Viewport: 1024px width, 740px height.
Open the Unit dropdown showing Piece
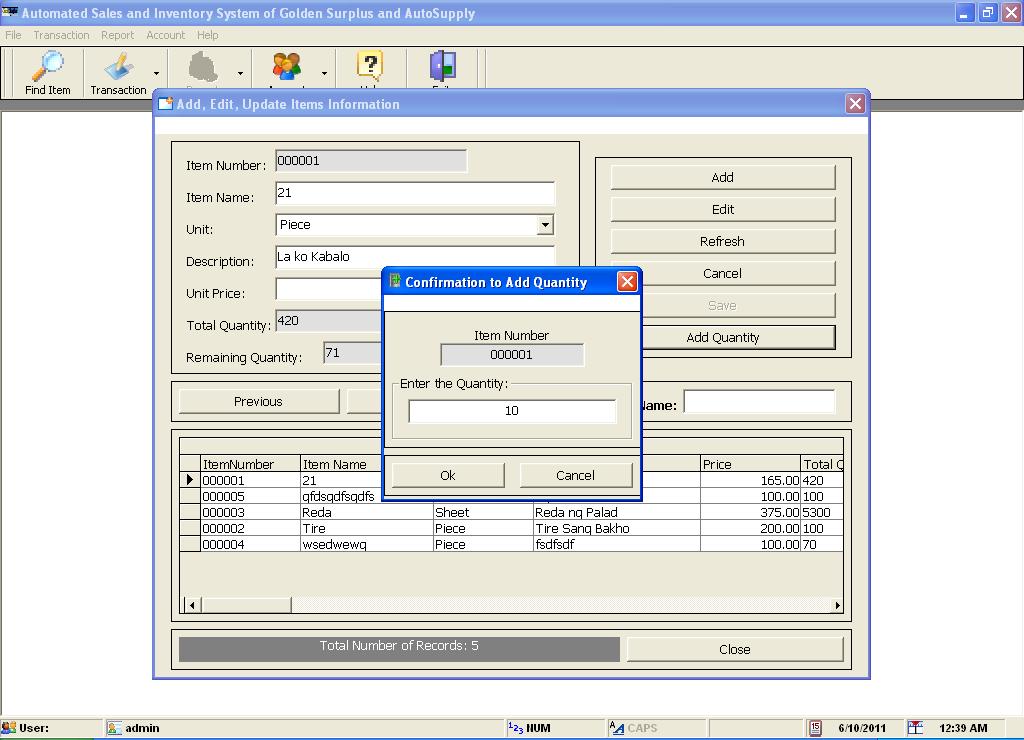(547, 225)
